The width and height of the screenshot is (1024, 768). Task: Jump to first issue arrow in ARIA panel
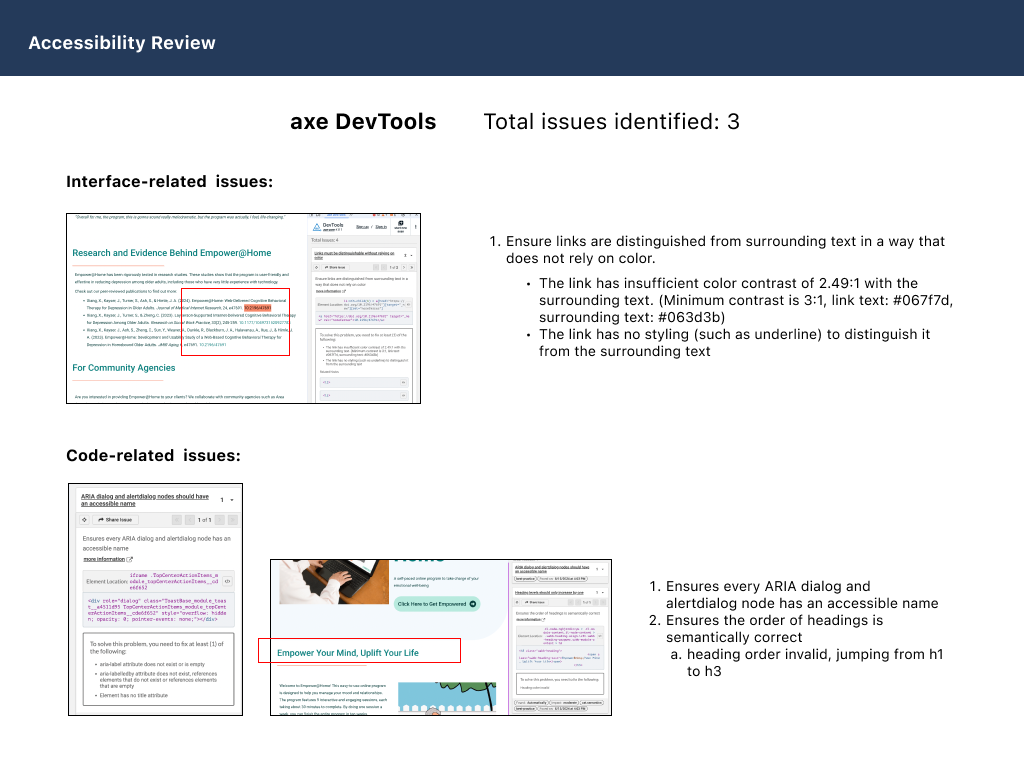[177, 520]
